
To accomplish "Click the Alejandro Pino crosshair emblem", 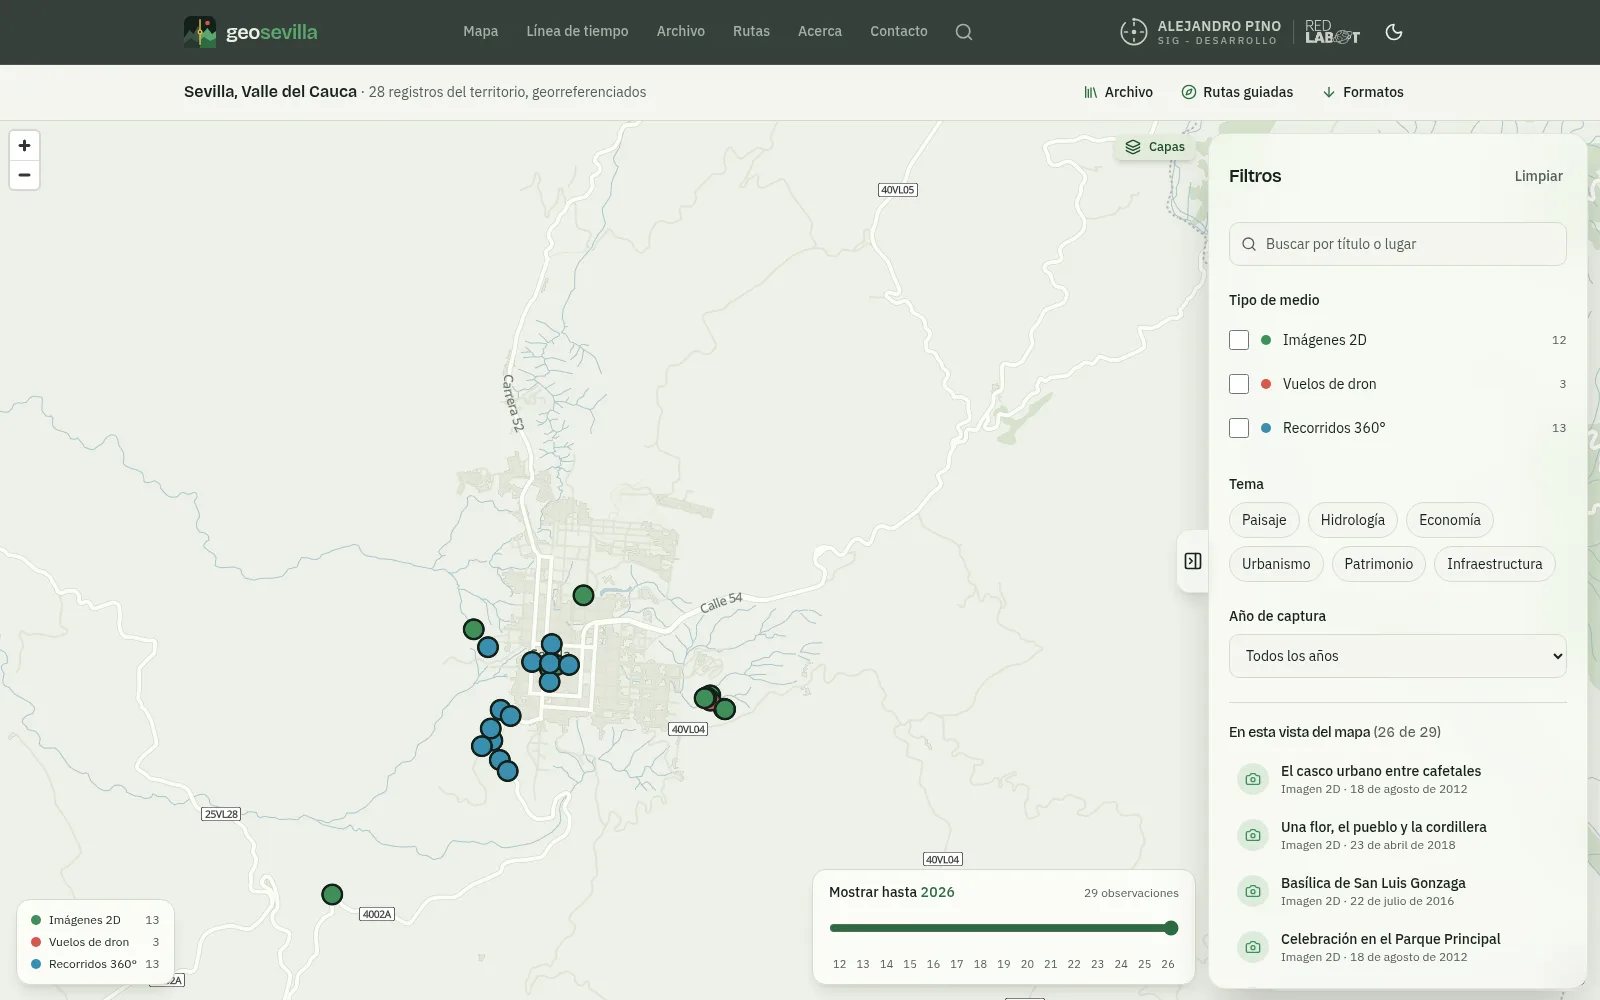I will click(x=1133, y=32).
